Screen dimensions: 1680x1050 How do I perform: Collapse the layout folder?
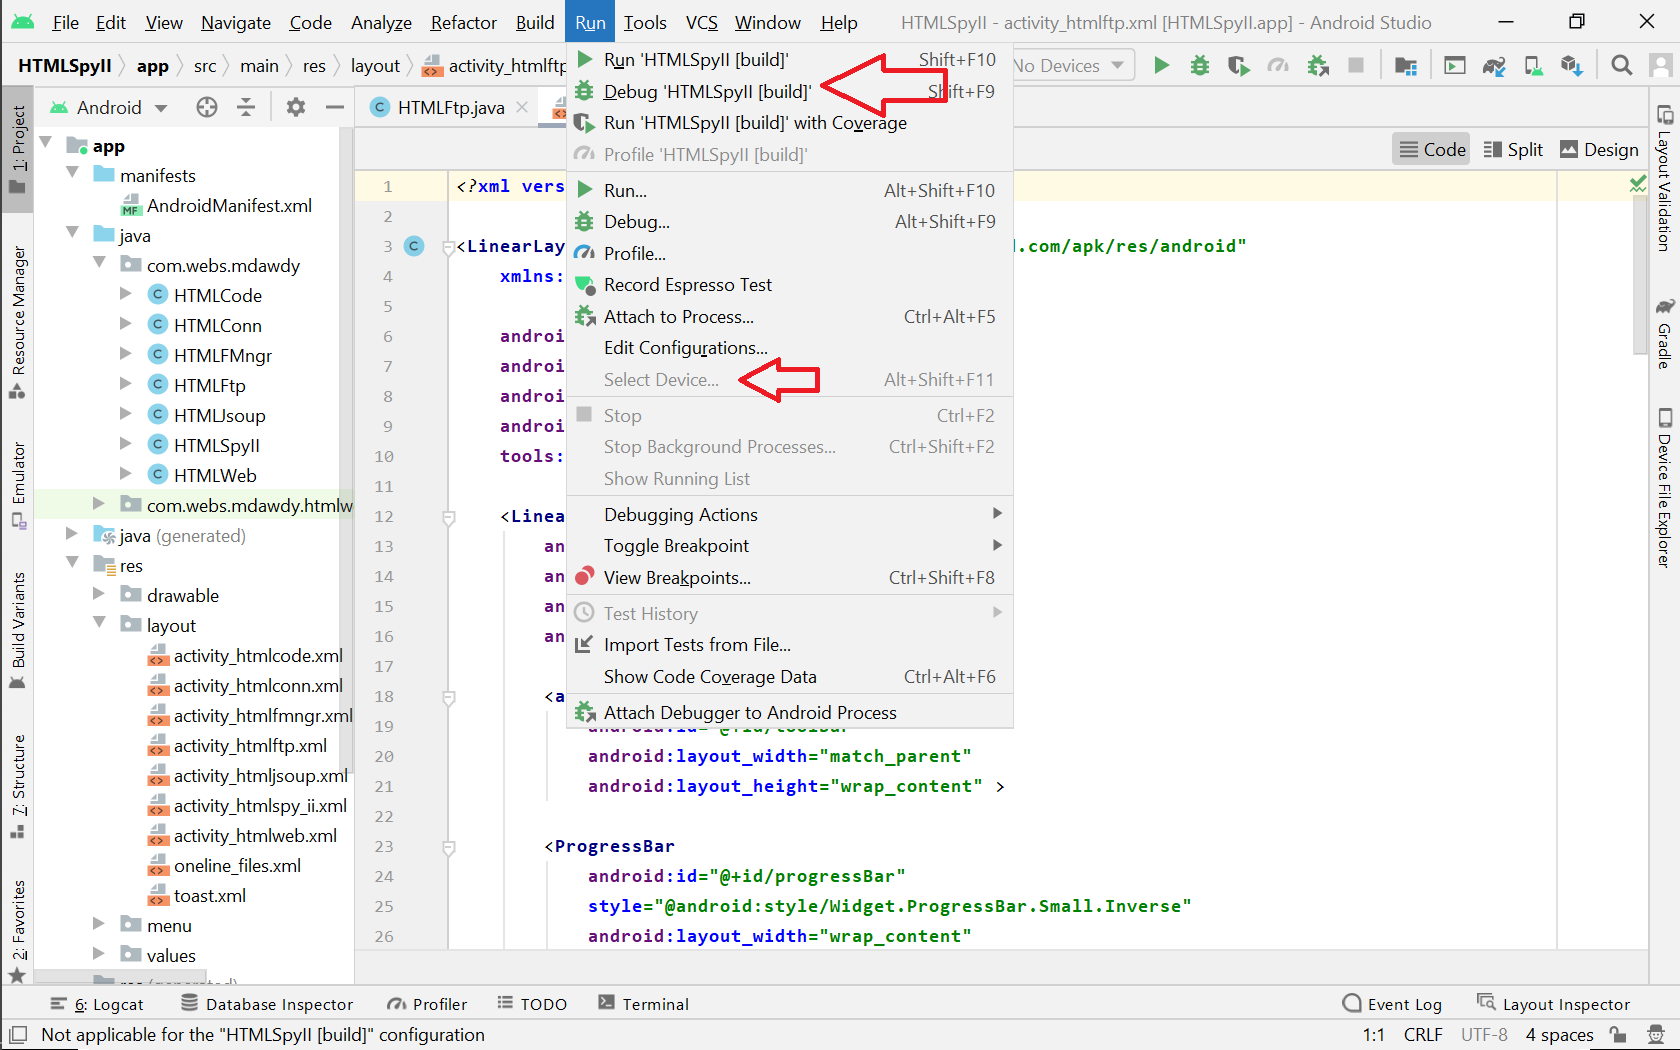click(99, 623)
